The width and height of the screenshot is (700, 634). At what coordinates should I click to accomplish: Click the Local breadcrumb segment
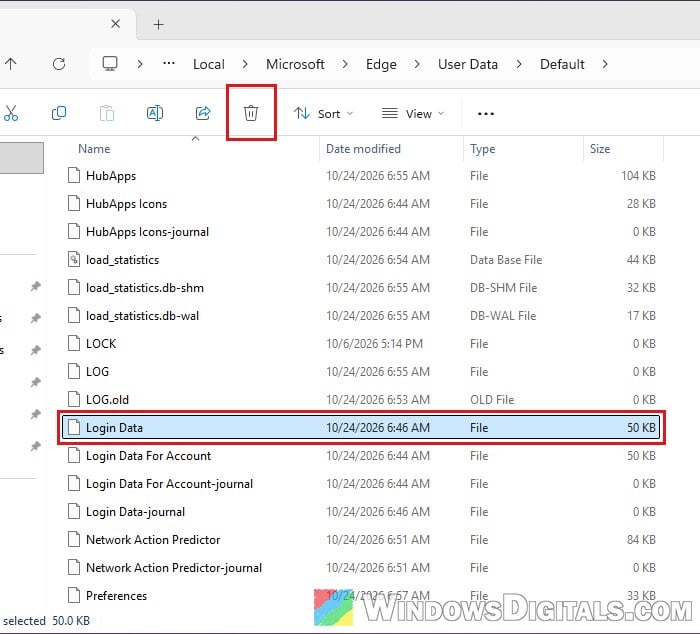pos(208,64)
